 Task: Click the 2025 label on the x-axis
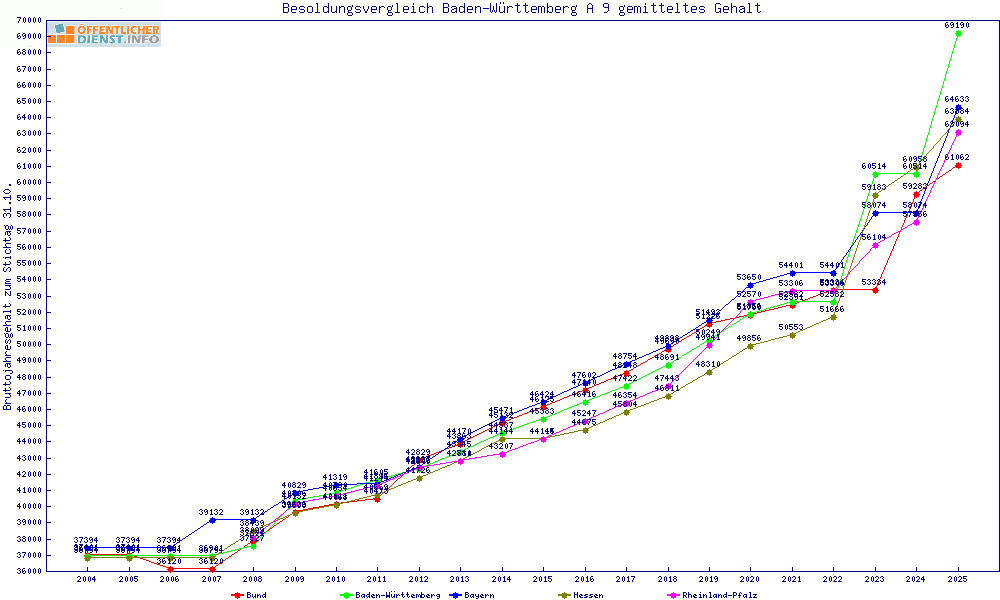(958, 579)
